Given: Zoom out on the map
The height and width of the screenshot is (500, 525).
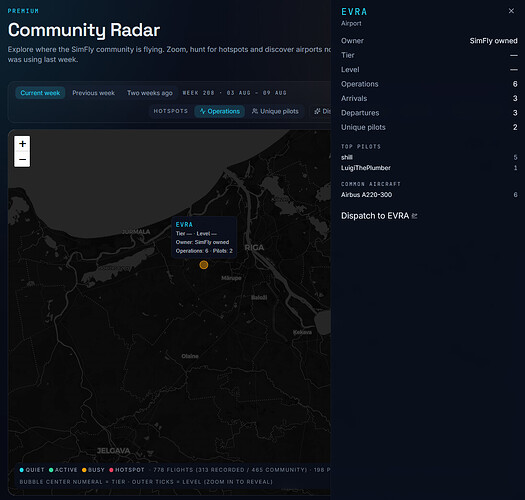Looking at the screenshot, I should coord(22,159).
